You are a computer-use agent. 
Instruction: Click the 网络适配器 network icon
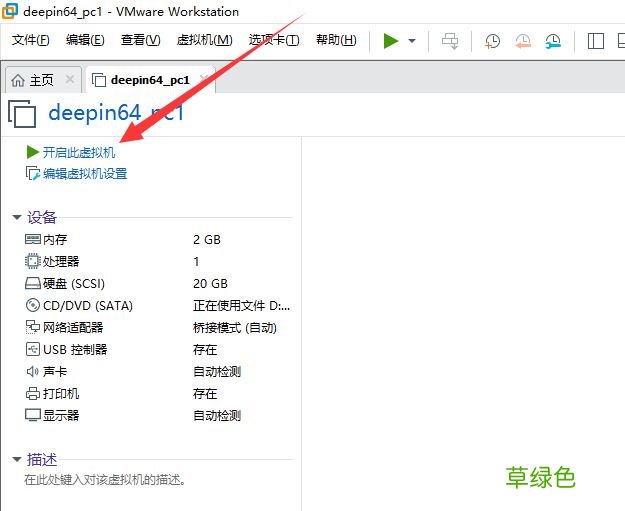click(33, 327)
